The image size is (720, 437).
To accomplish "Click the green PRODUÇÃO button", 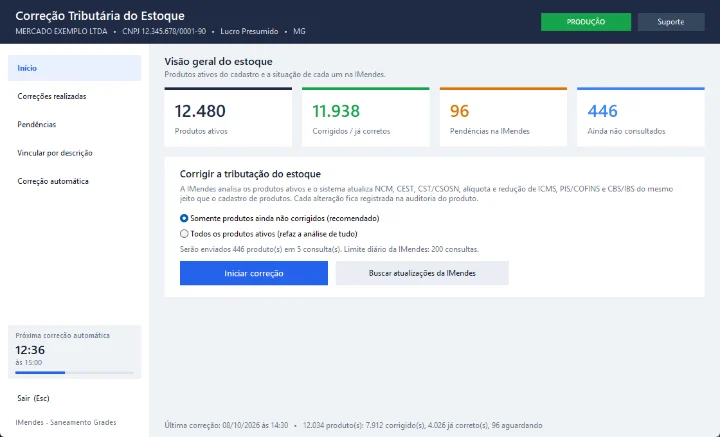I will pyautogui.click(x=585, y=22).
